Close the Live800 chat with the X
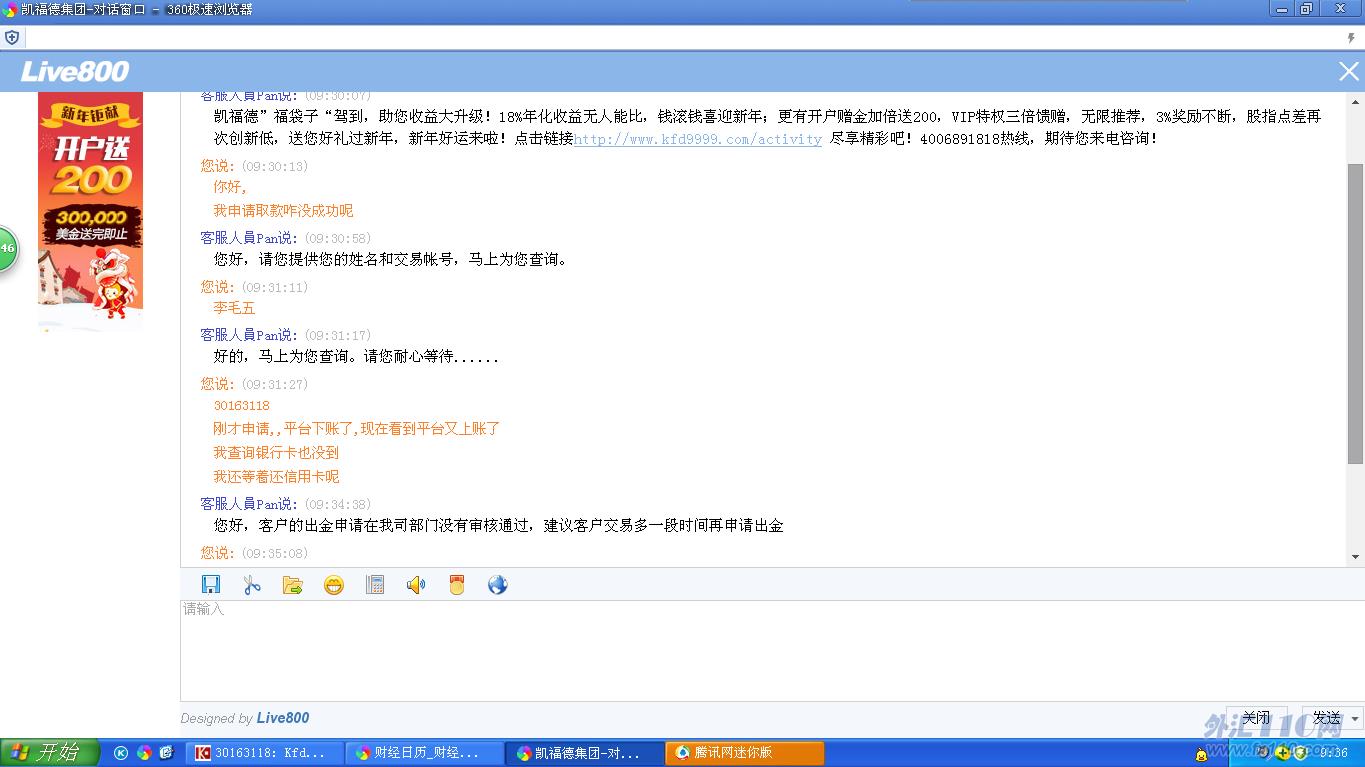 click(x=1349, y=71)
